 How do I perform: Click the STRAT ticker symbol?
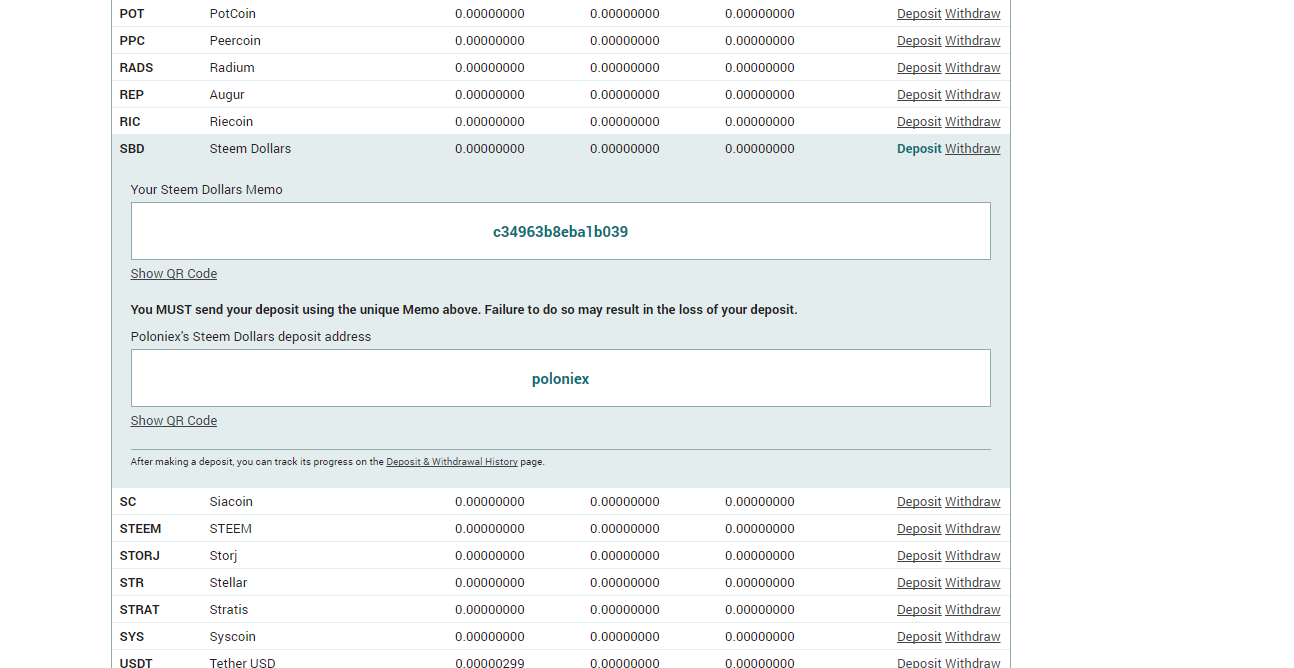[140, 610]
